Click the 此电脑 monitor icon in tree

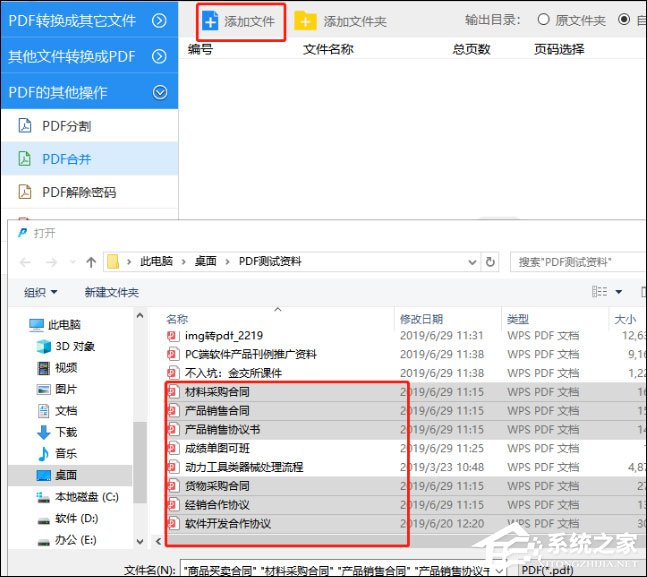tap(36, 325)
